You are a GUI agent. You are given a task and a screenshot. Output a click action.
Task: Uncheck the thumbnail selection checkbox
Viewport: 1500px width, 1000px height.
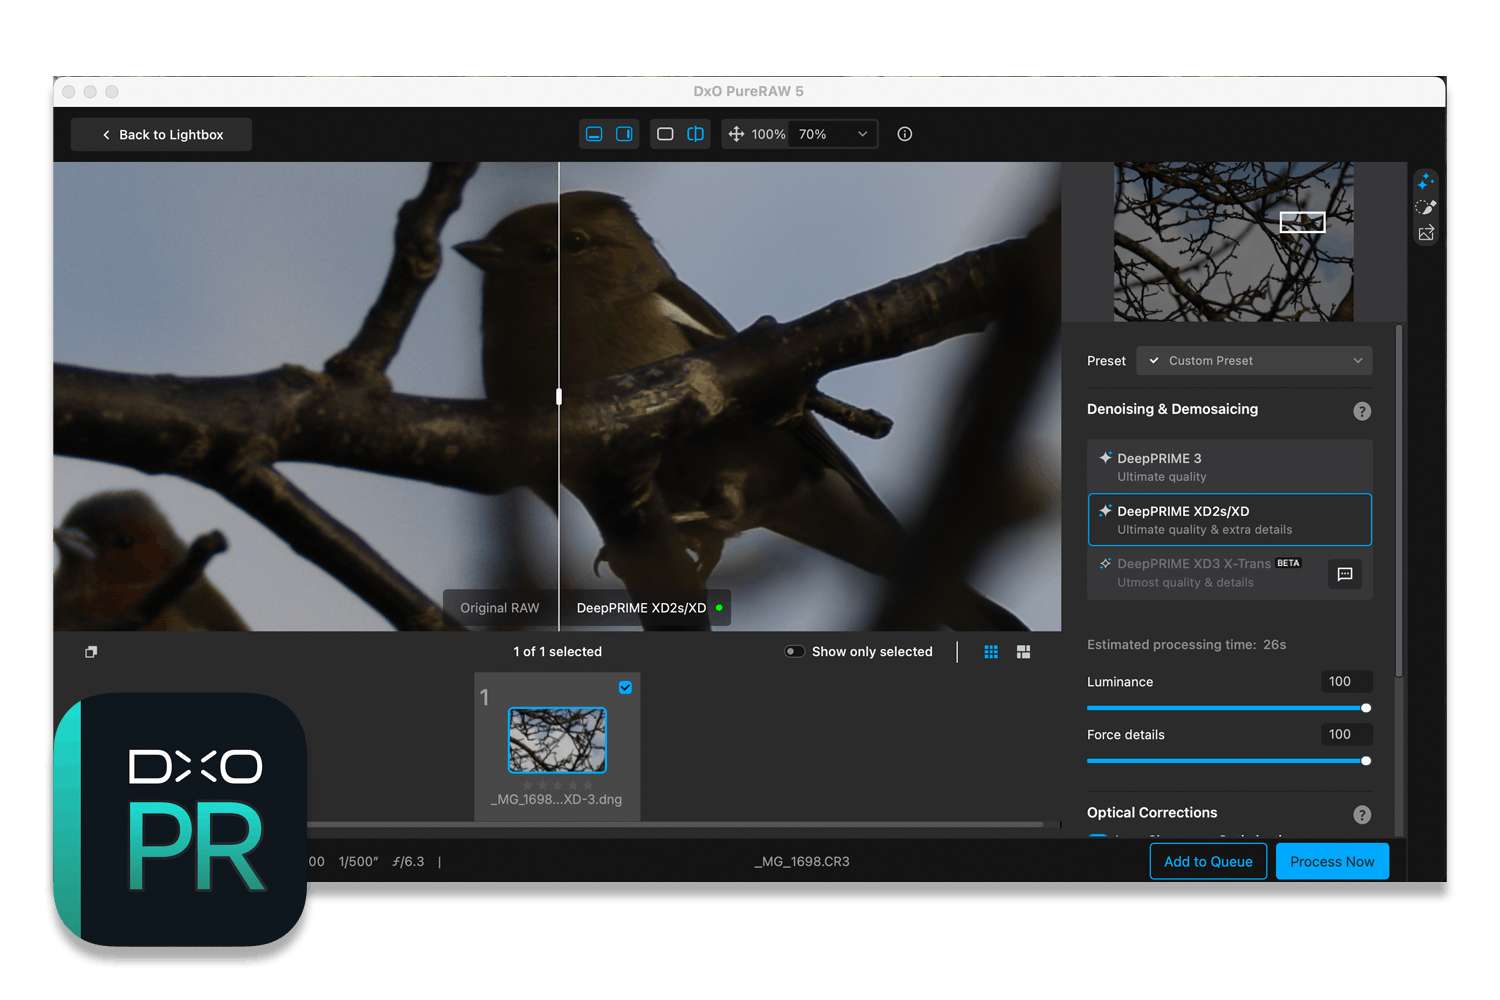pyautogui.click(x=625, y=688)
